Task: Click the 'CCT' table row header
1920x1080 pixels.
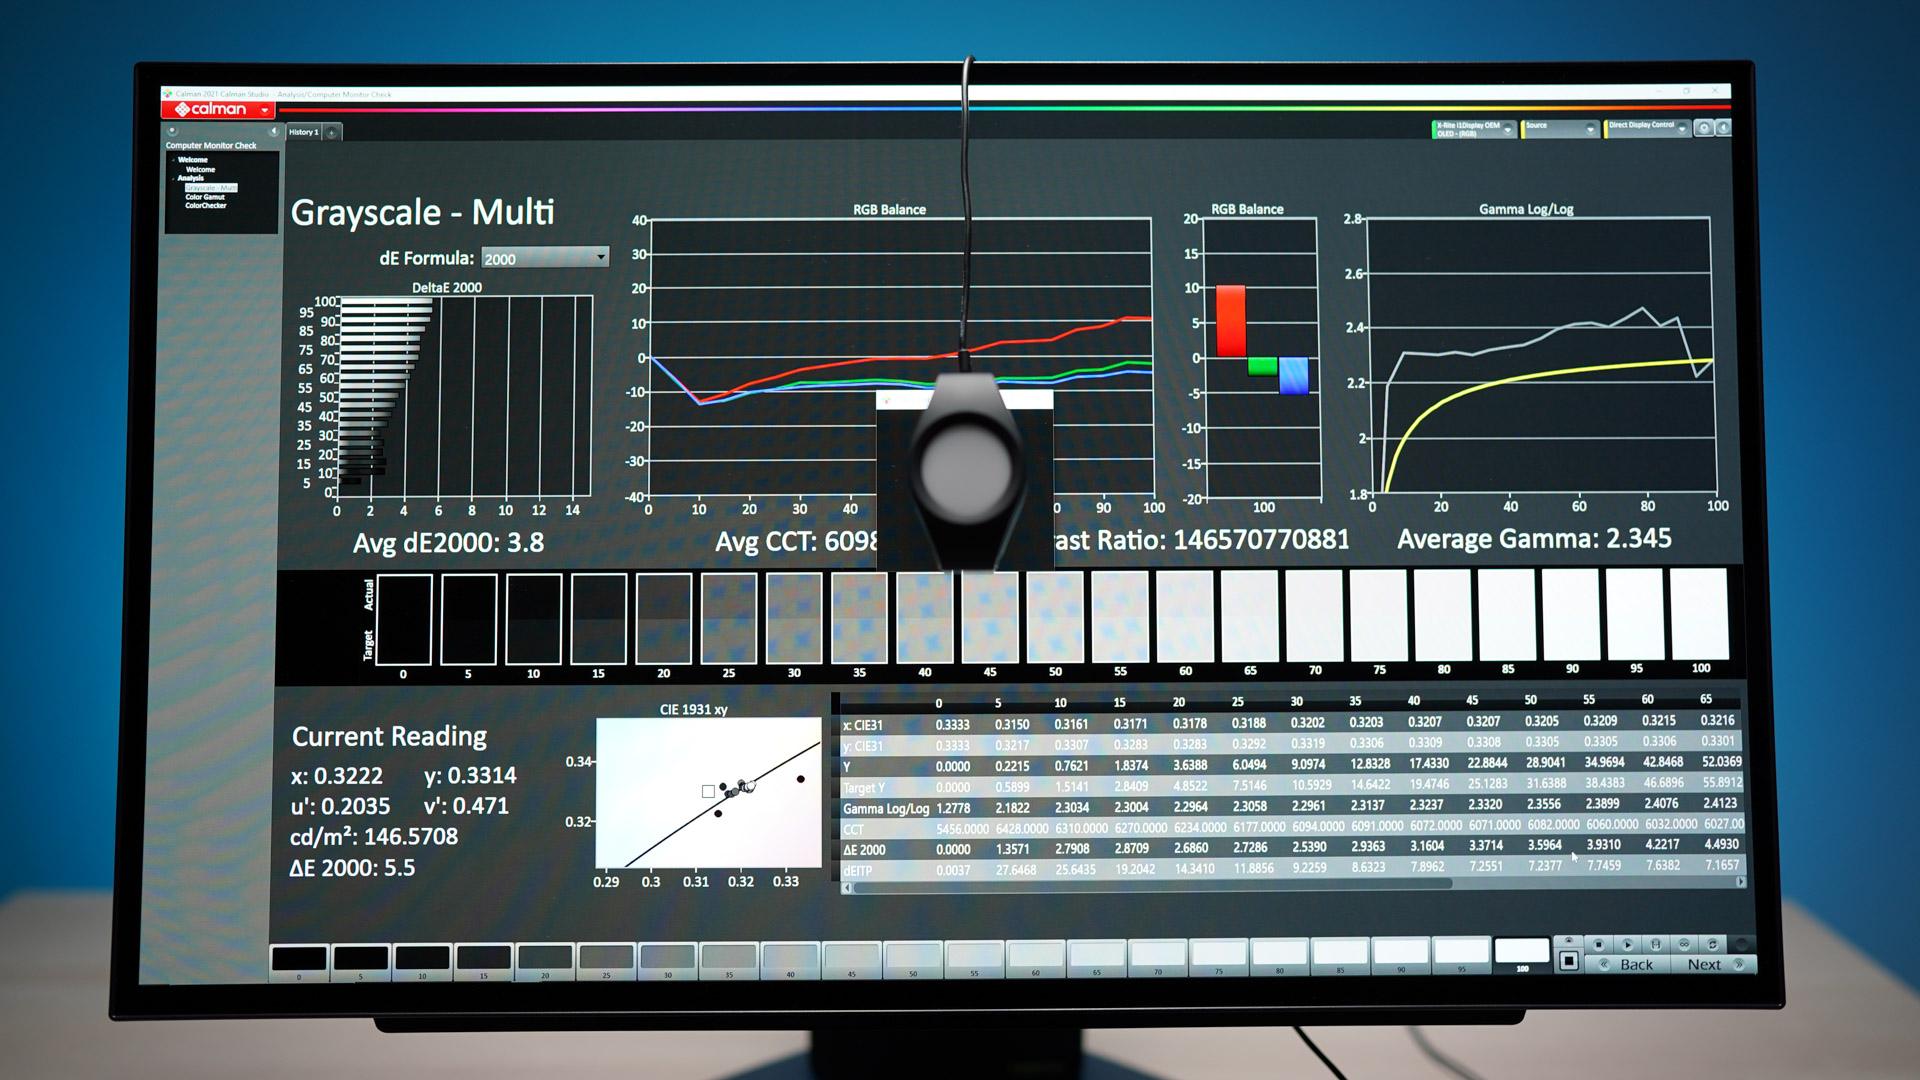Action: [x=853, y=829]
